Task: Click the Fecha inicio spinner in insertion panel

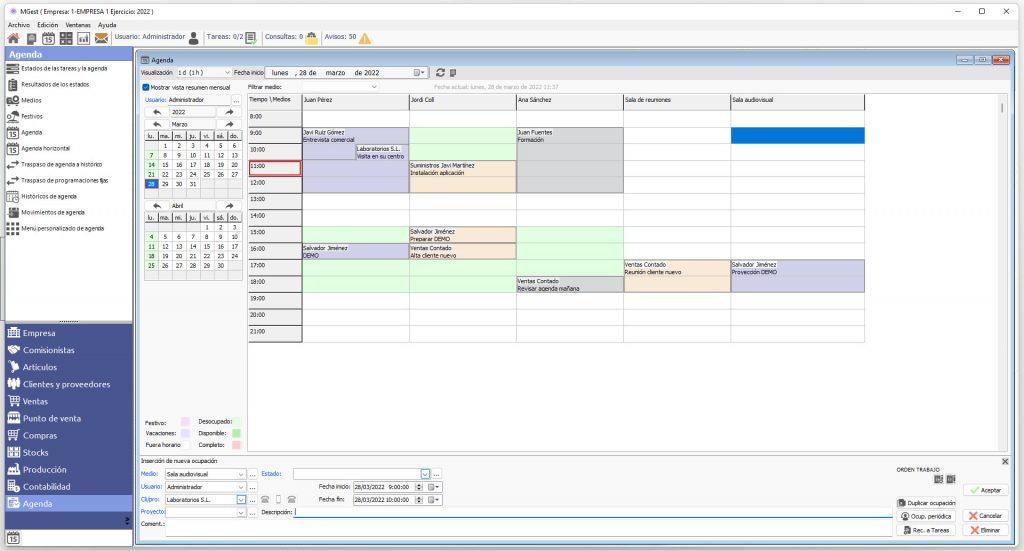Action: pos(419,487)
